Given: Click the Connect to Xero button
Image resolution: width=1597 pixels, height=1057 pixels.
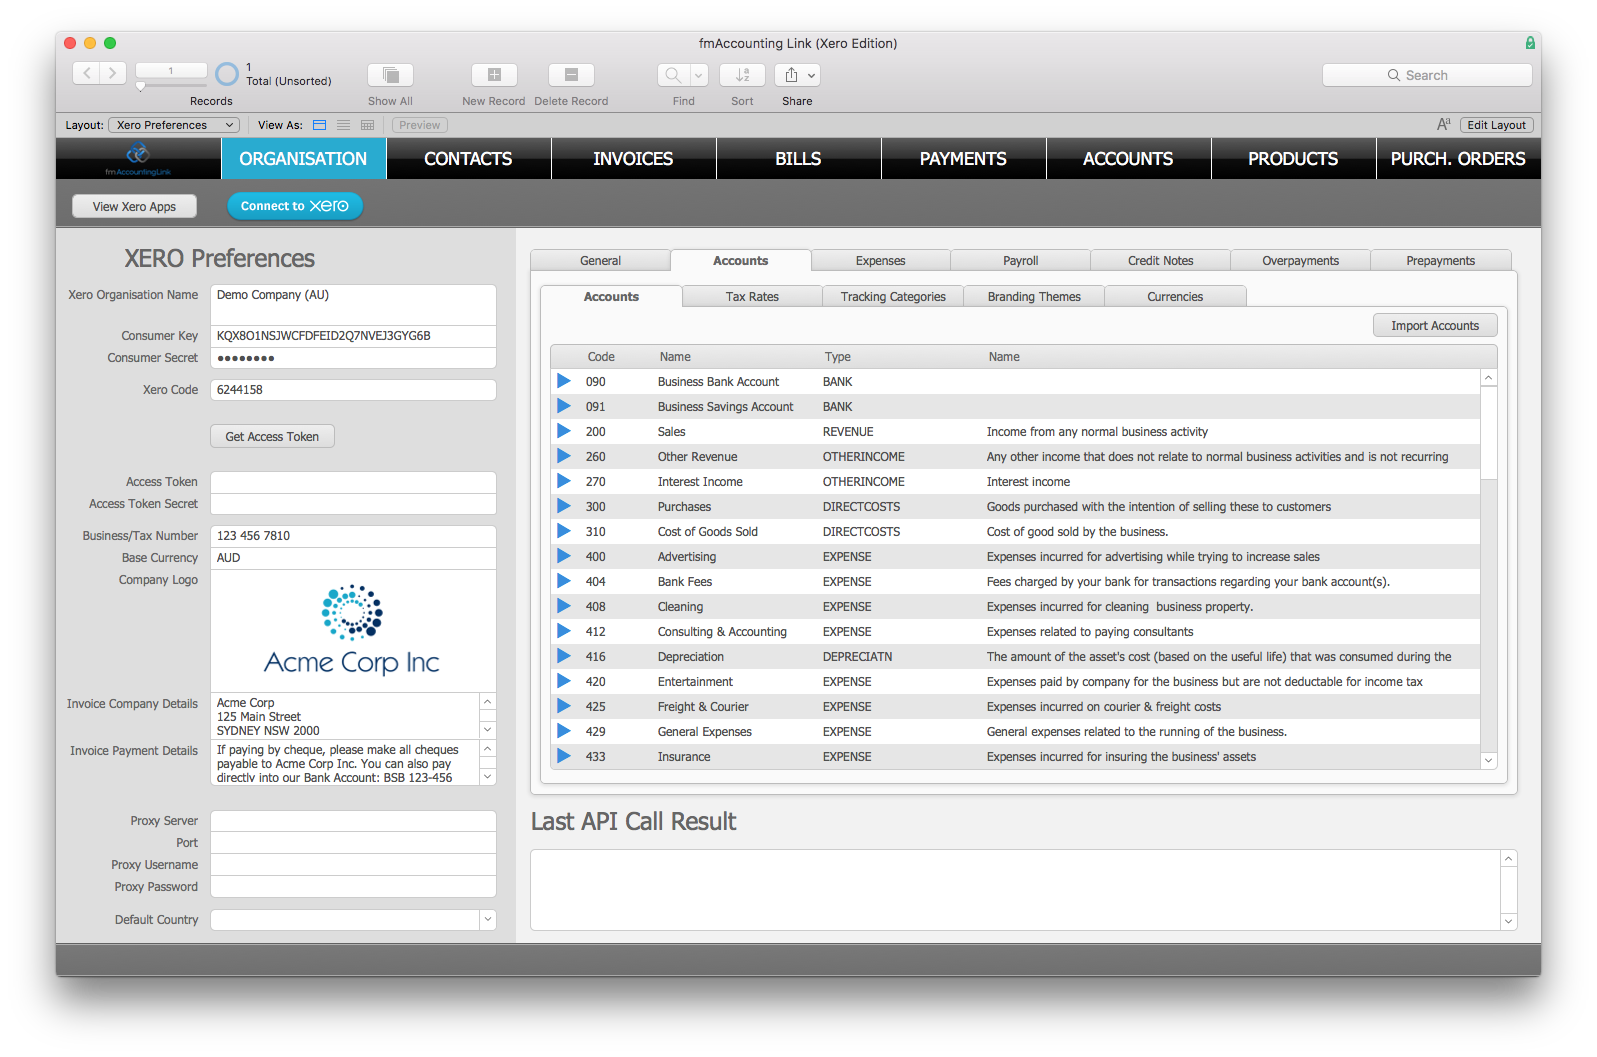Looking at the screenshot, I should pos(295,206).
